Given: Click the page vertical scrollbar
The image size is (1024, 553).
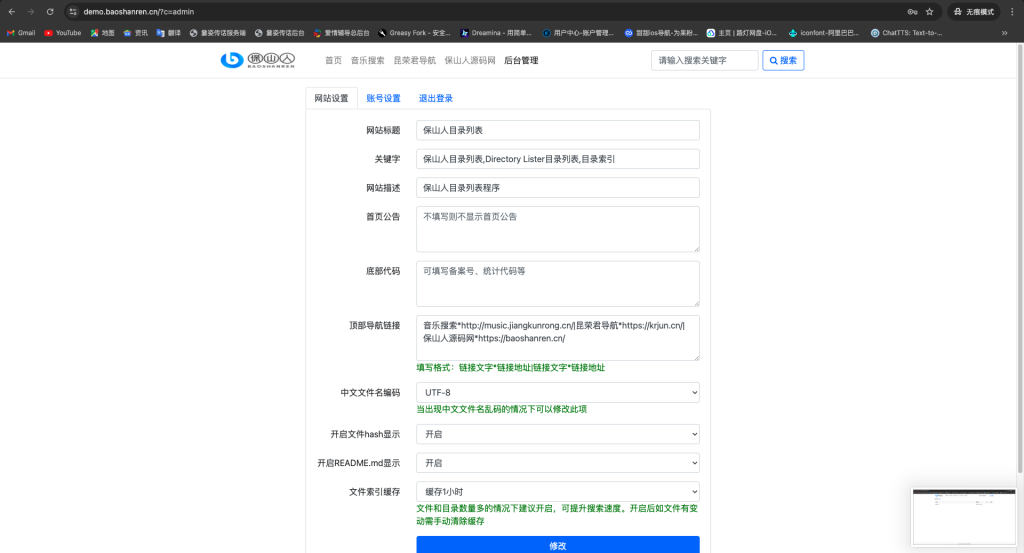Looking at the screenshot, I should click(1020, 261).
